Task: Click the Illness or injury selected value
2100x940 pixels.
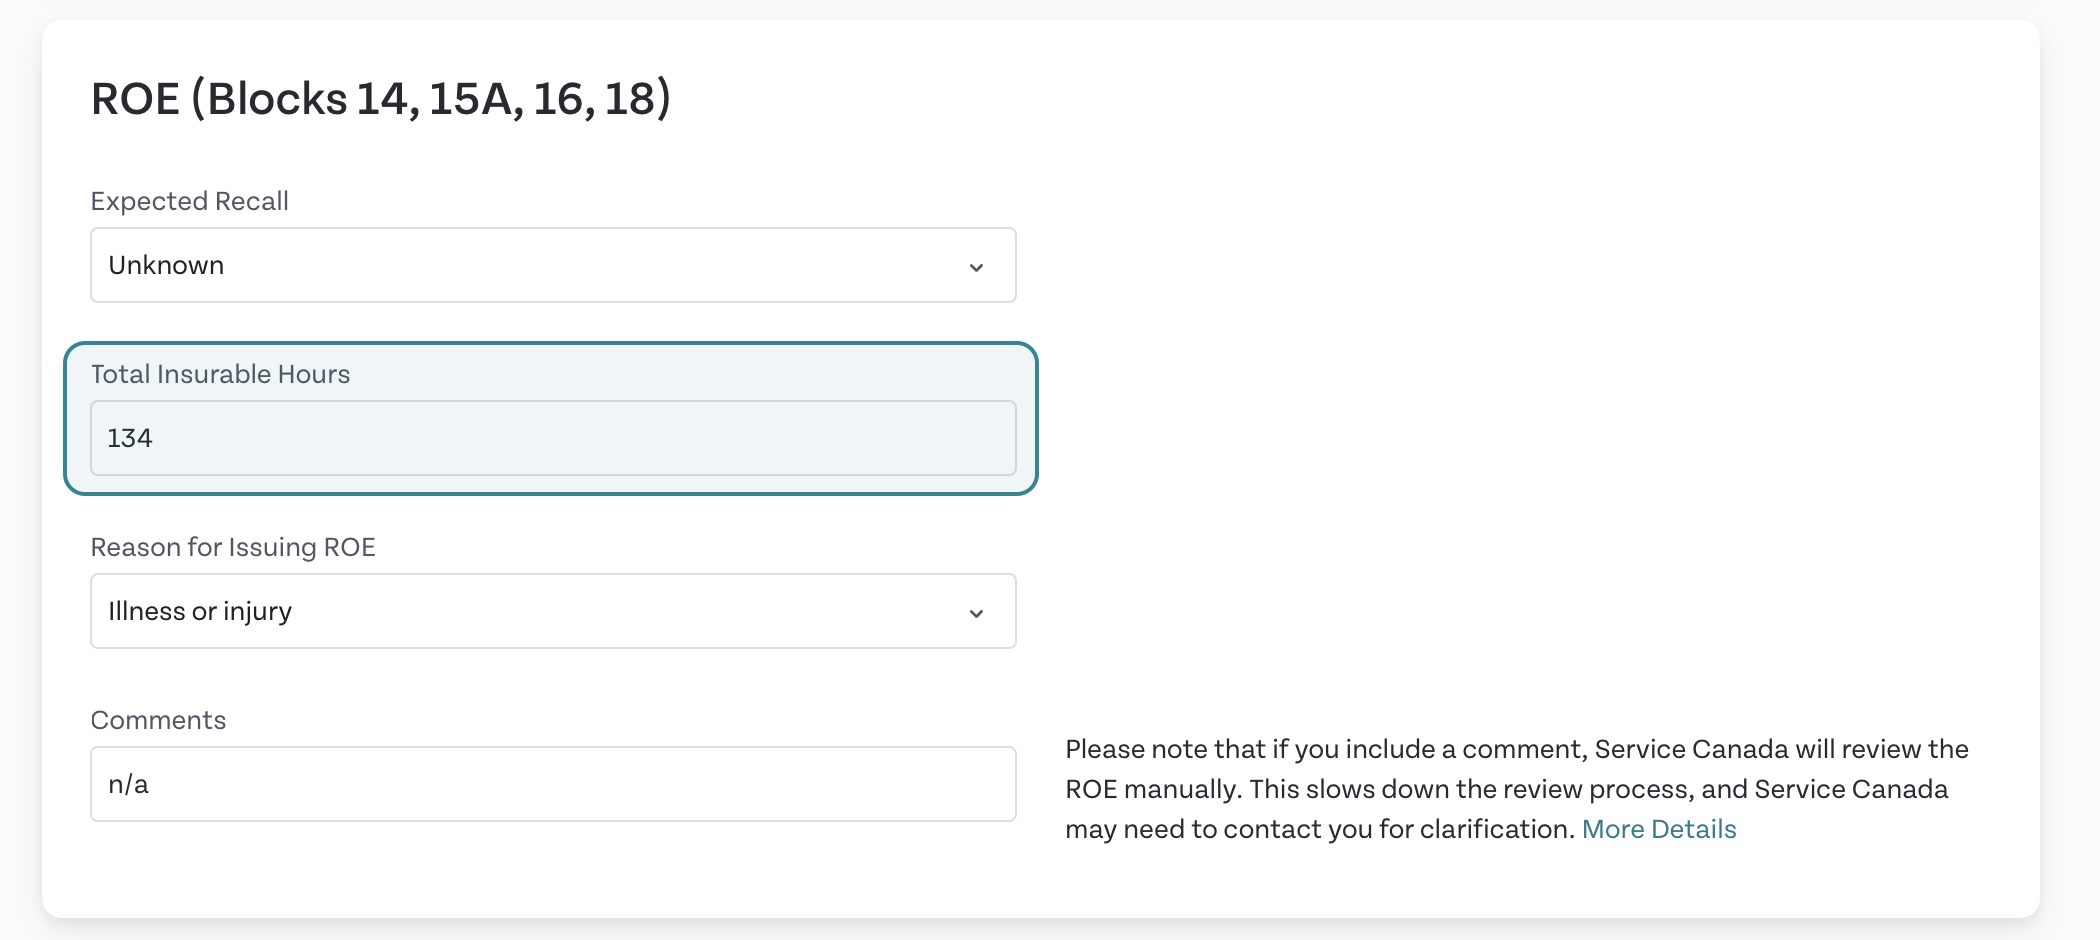Action: 200,611
